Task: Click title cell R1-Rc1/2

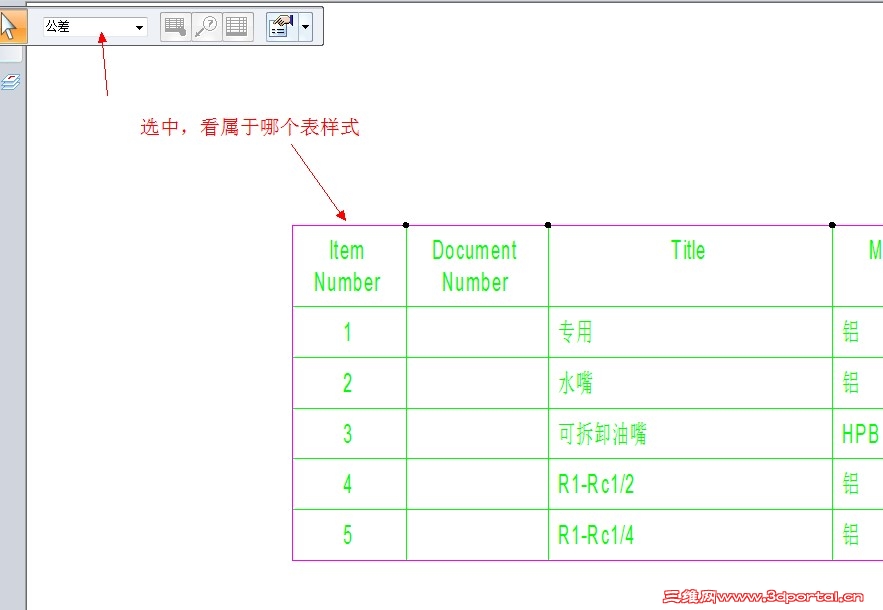Action: pos(690,484)
